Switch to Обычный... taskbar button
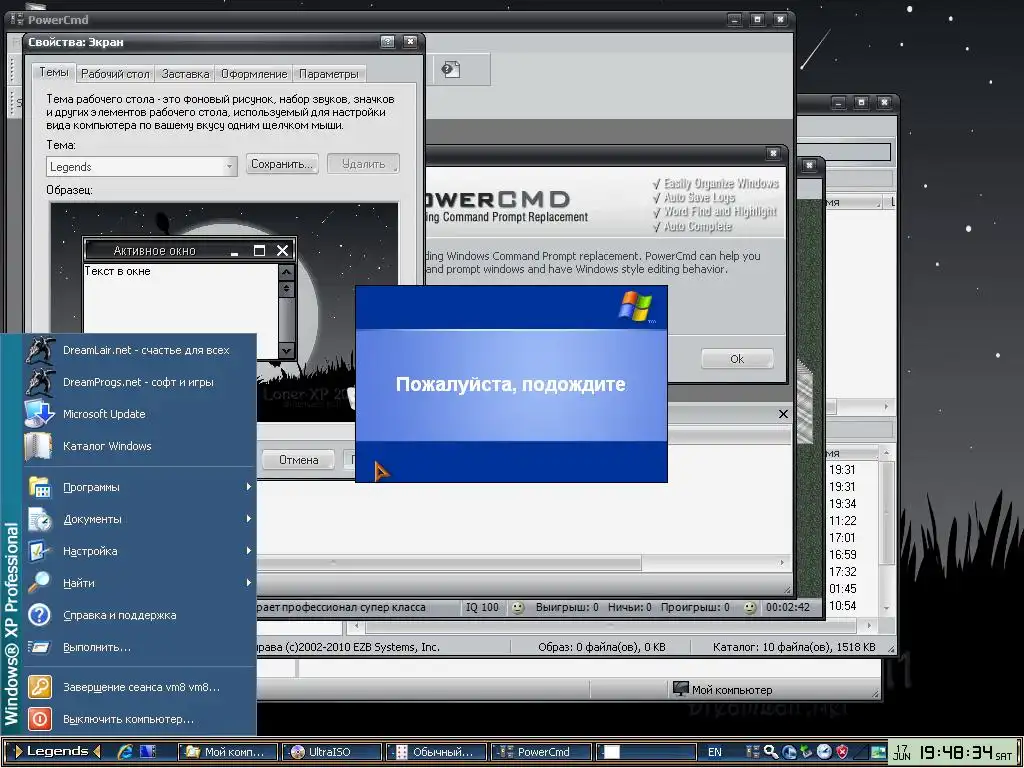The height and width of the screenshot is (768, 1024). pos(436,752)
